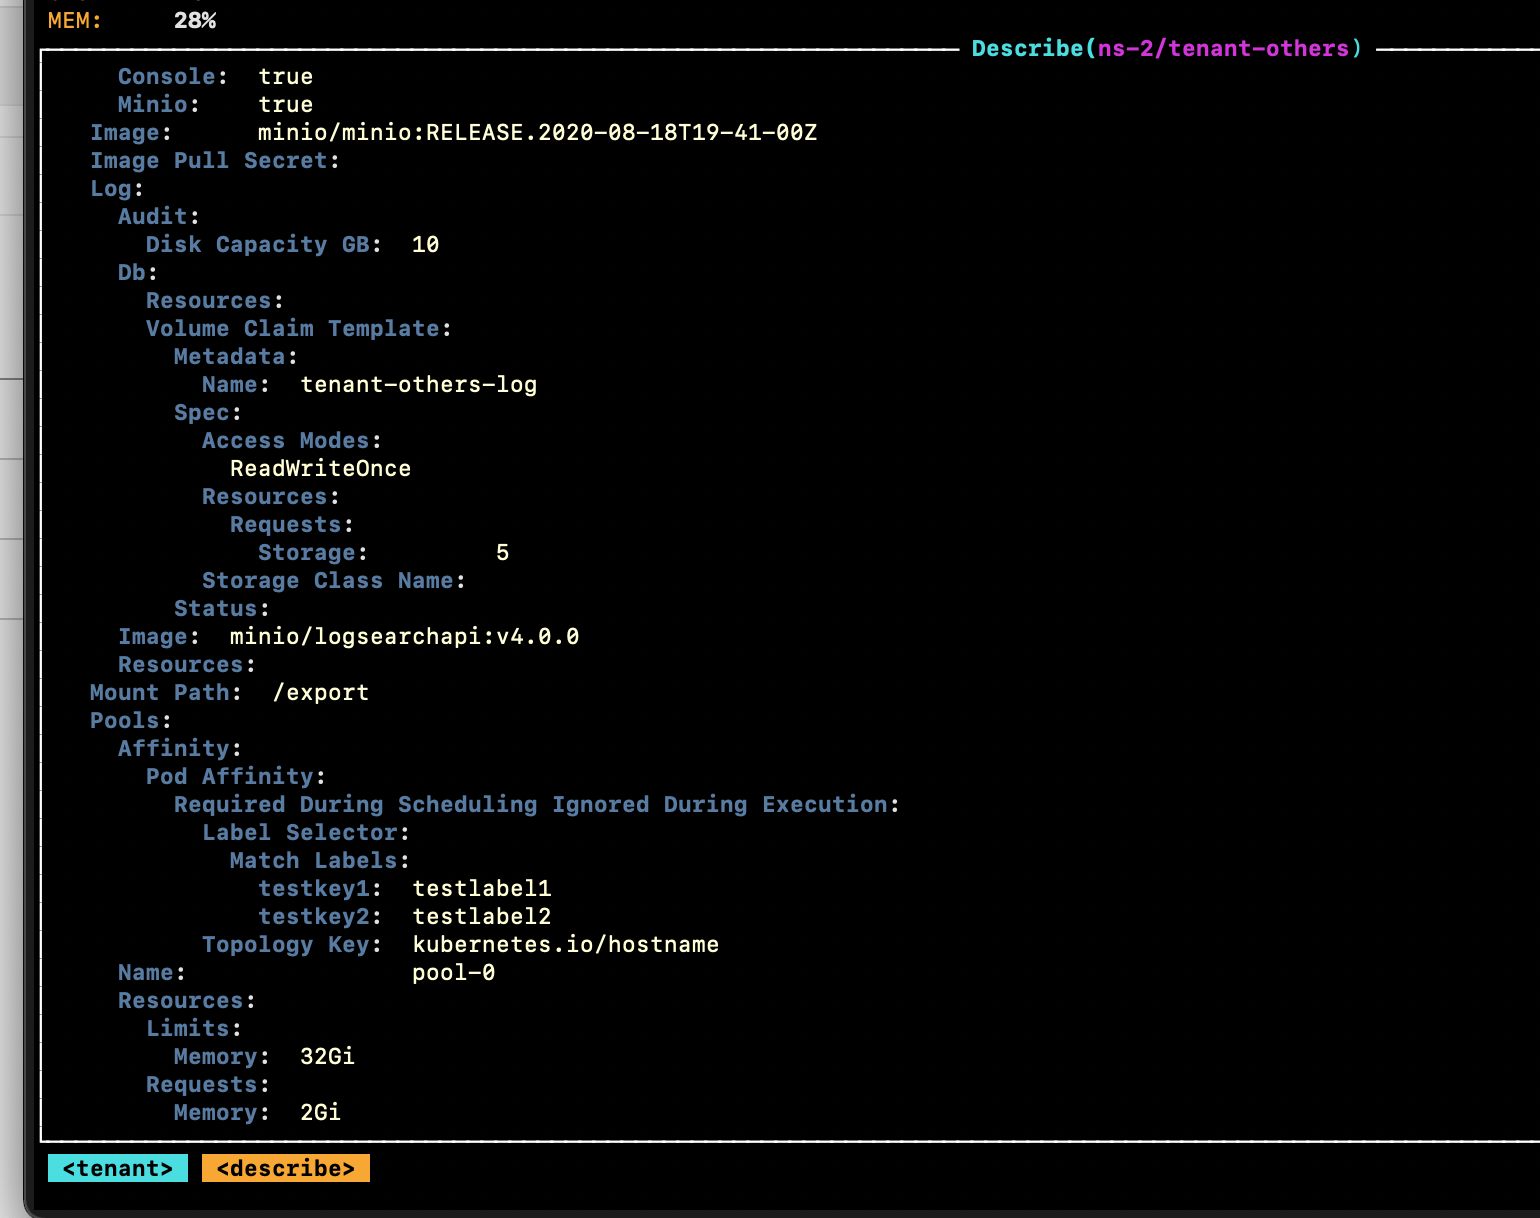
Task: Click the Disk Capacity value 10
Action: pos(426,244)
